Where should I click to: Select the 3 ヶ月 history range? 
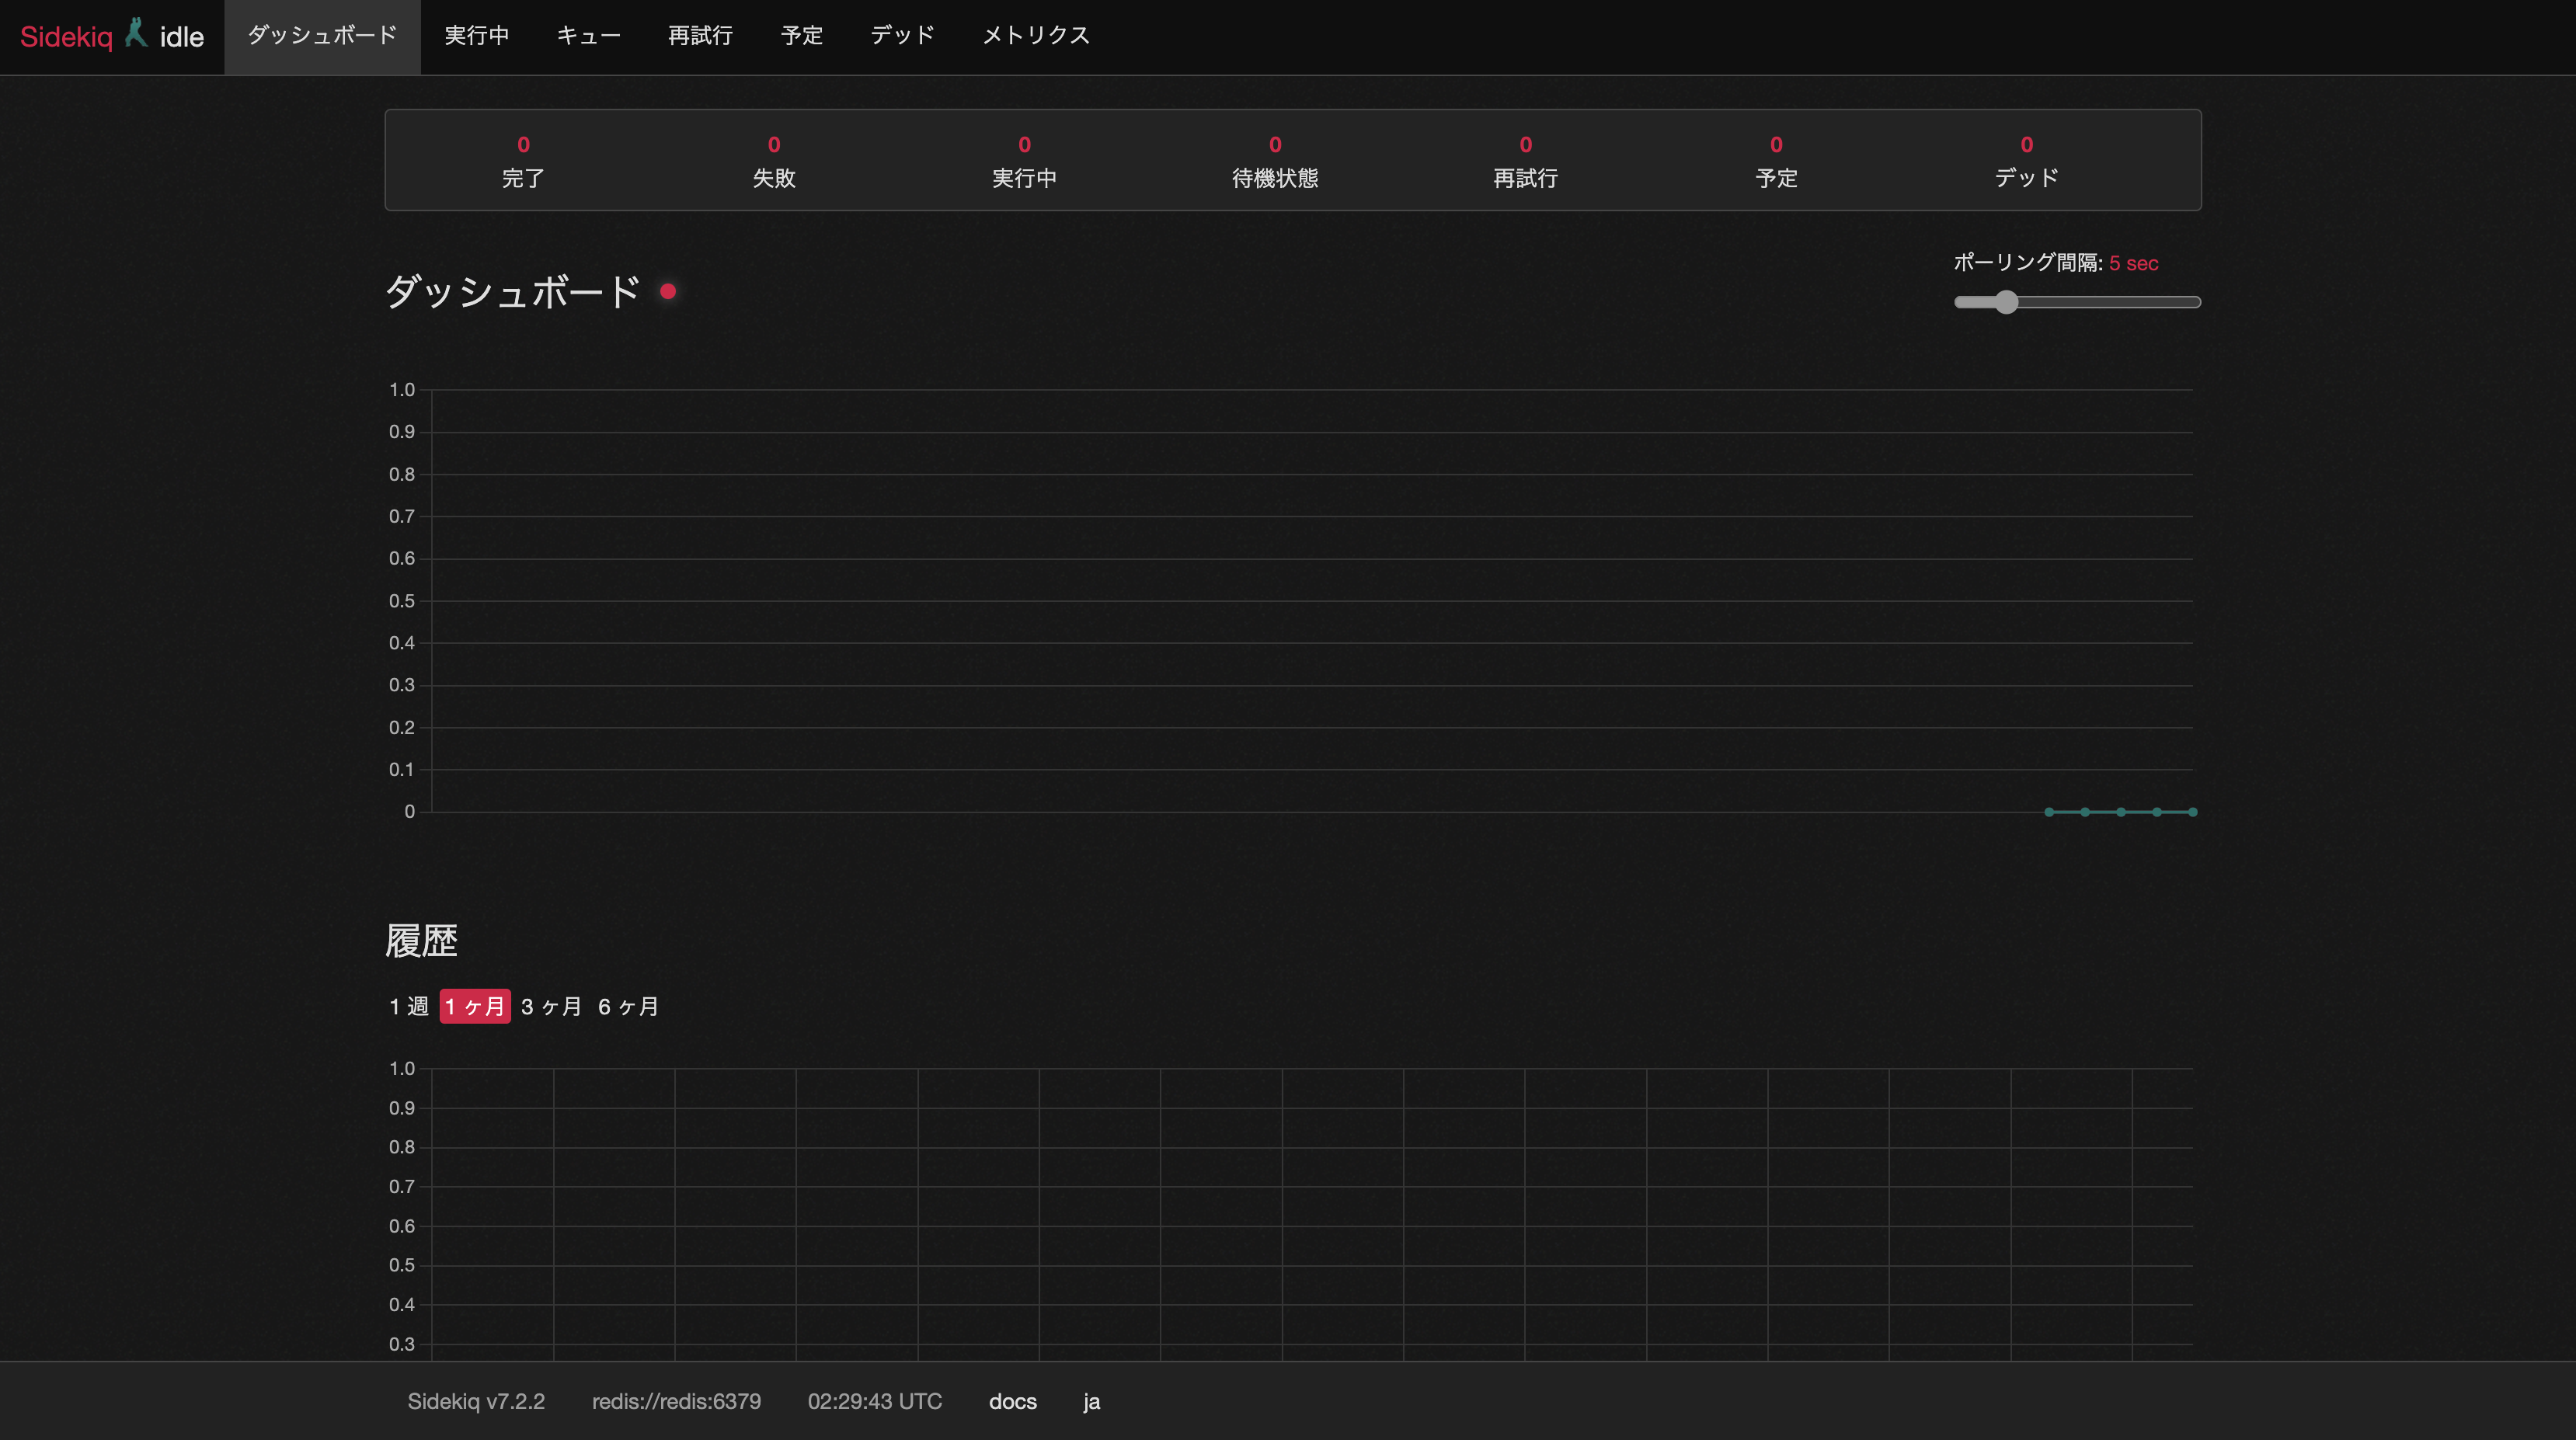coord(551,1006)
